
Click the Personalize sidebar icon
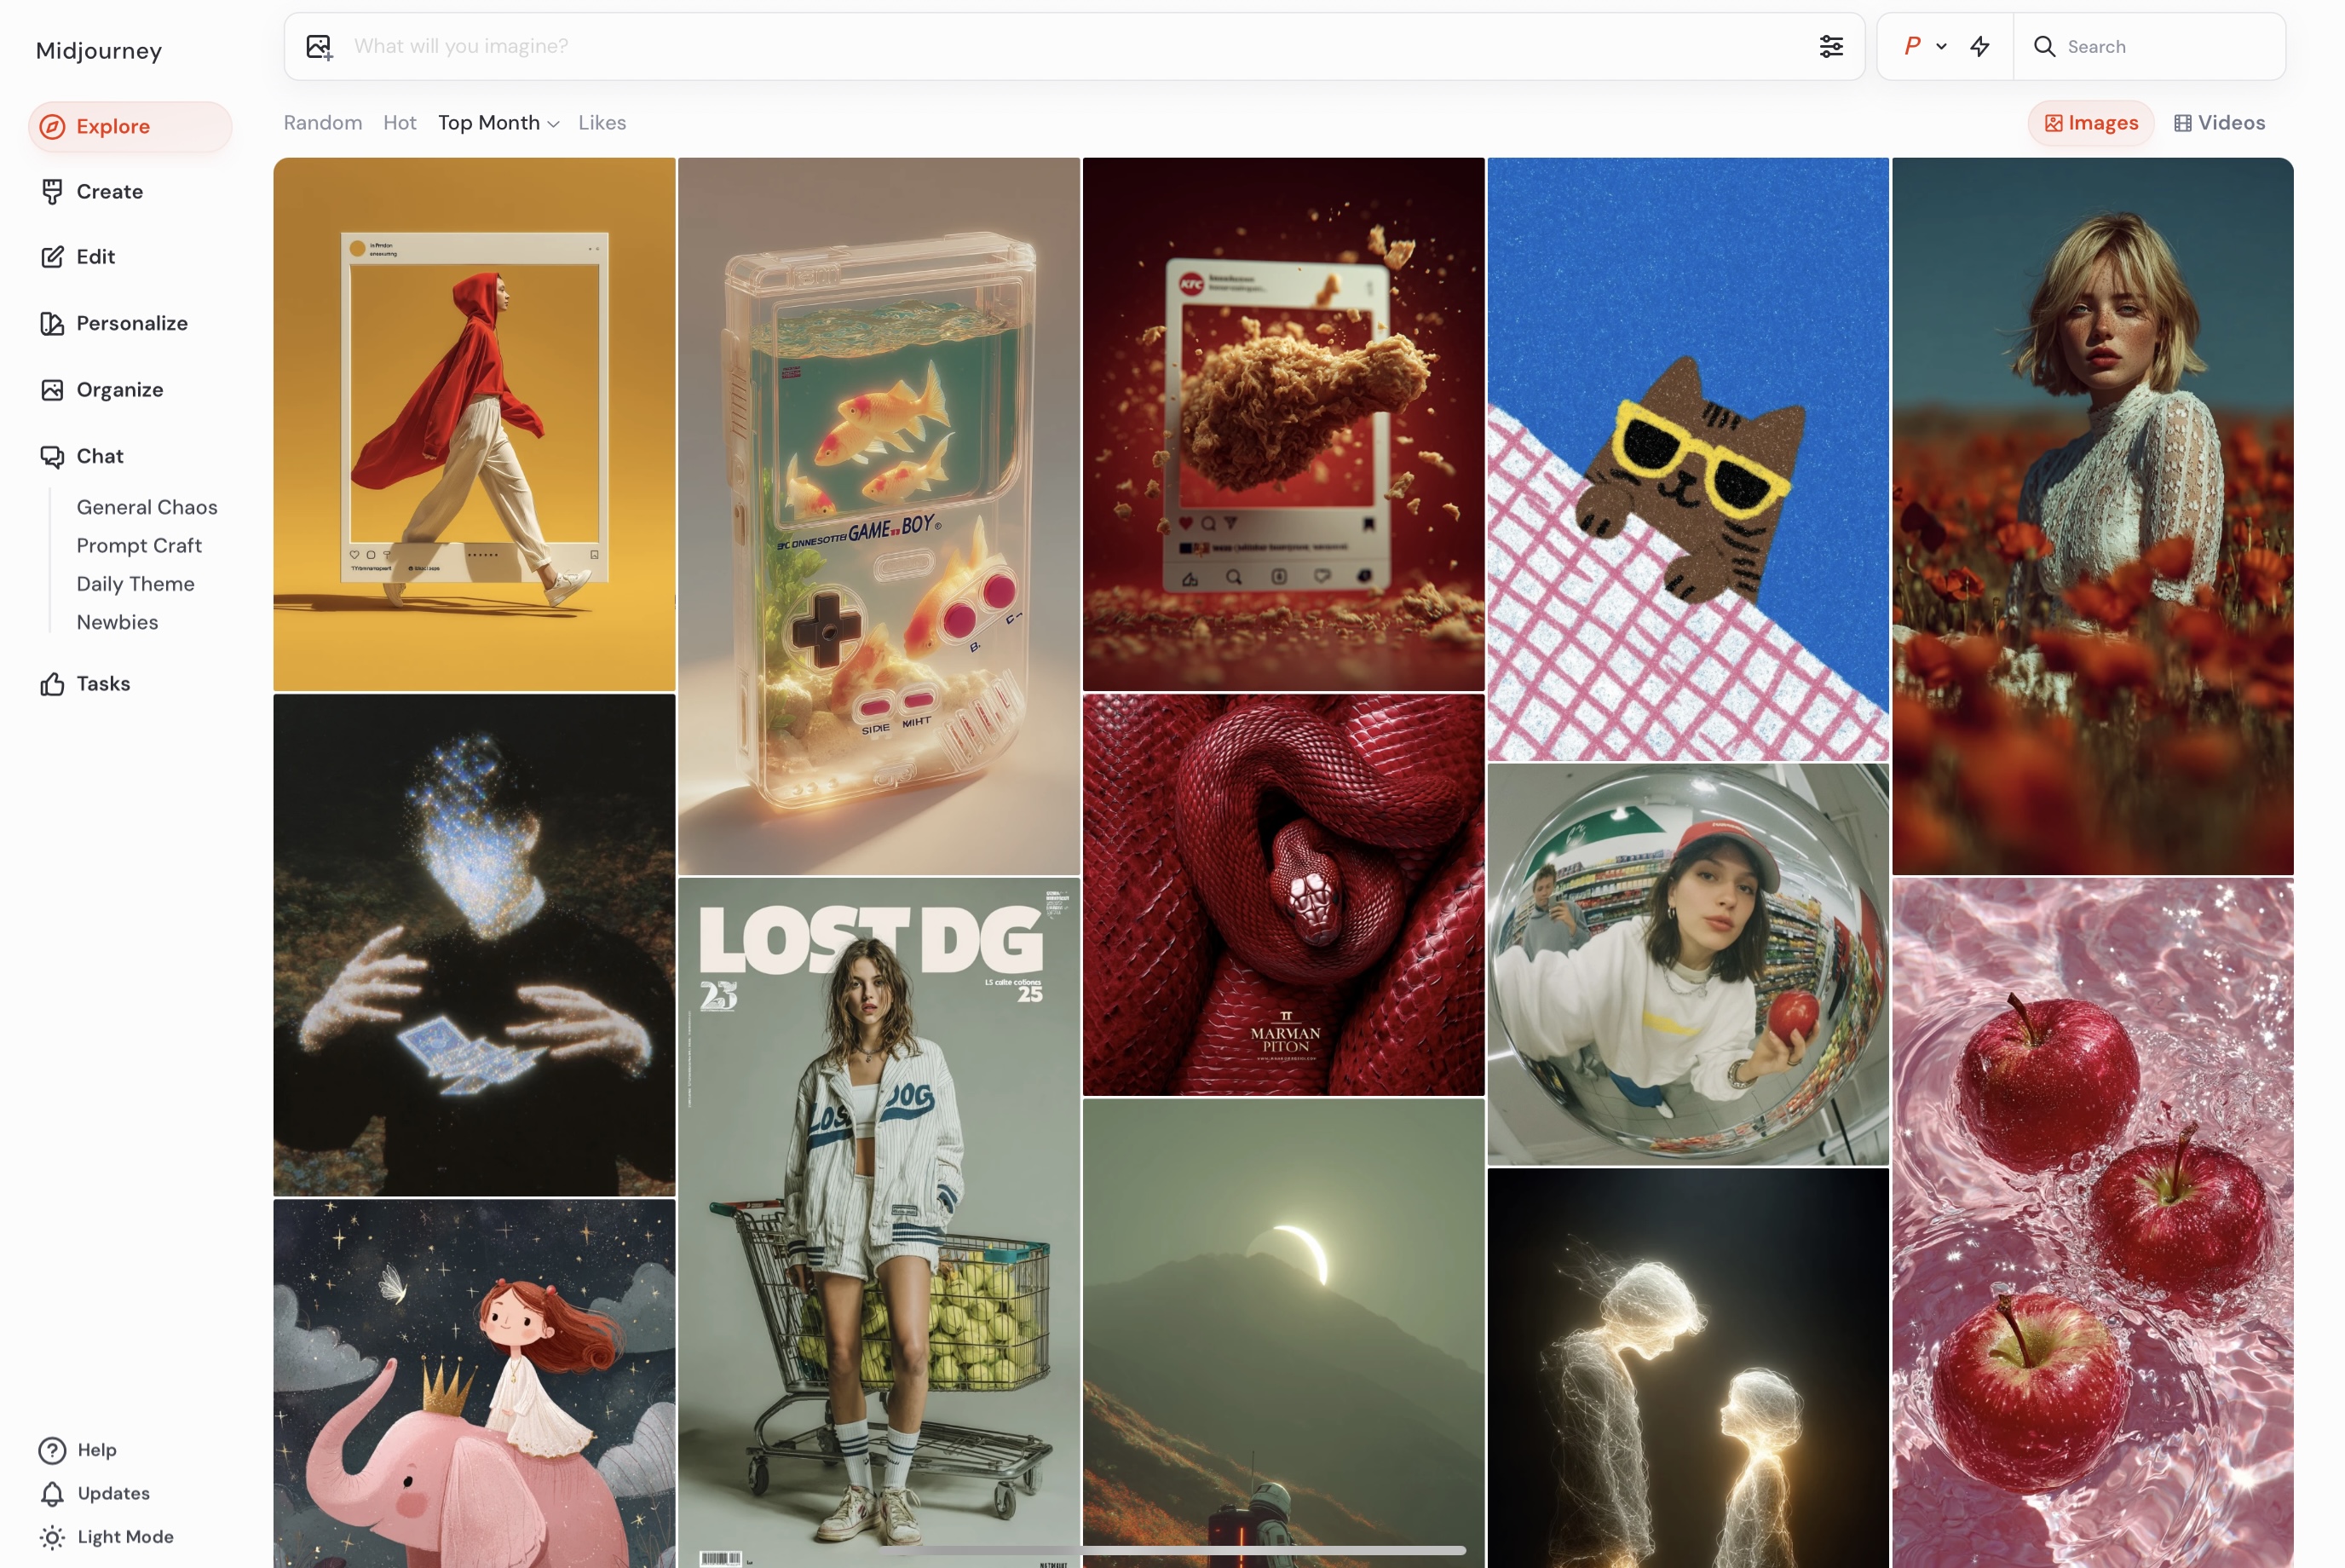[x=52, y=324]
